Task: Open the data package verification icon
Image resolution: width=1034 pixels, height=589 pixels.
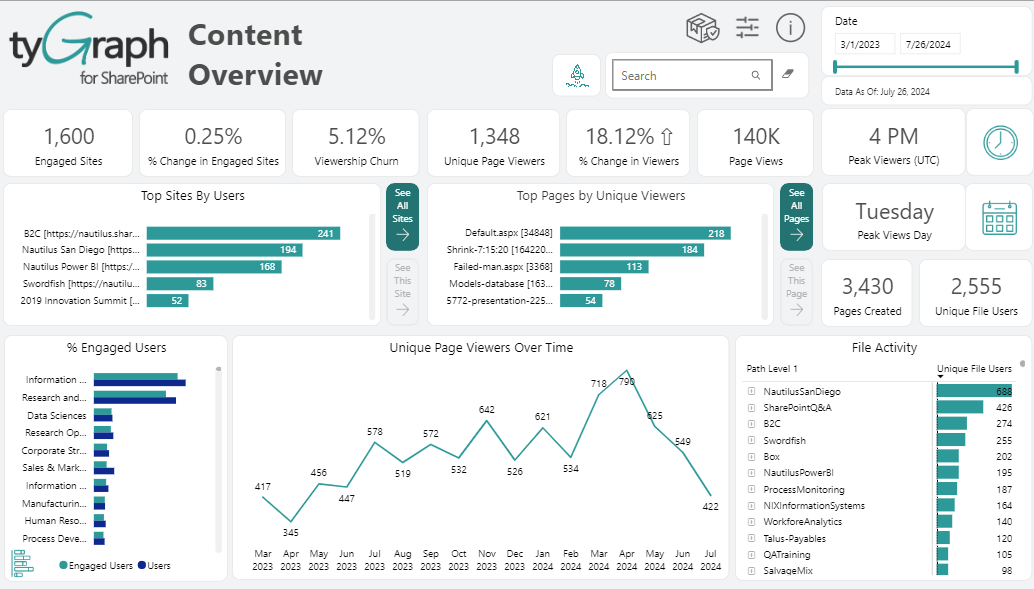Action: point(703,28)
